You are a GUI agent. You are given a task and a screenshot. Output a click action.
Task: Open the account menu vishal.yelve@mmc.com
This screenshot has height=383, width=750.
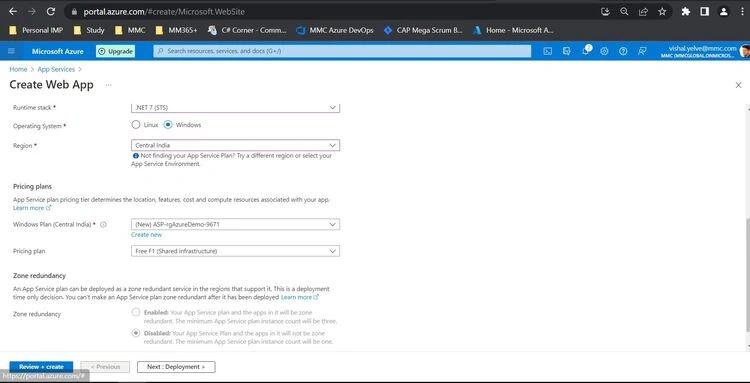coord(705,51)
